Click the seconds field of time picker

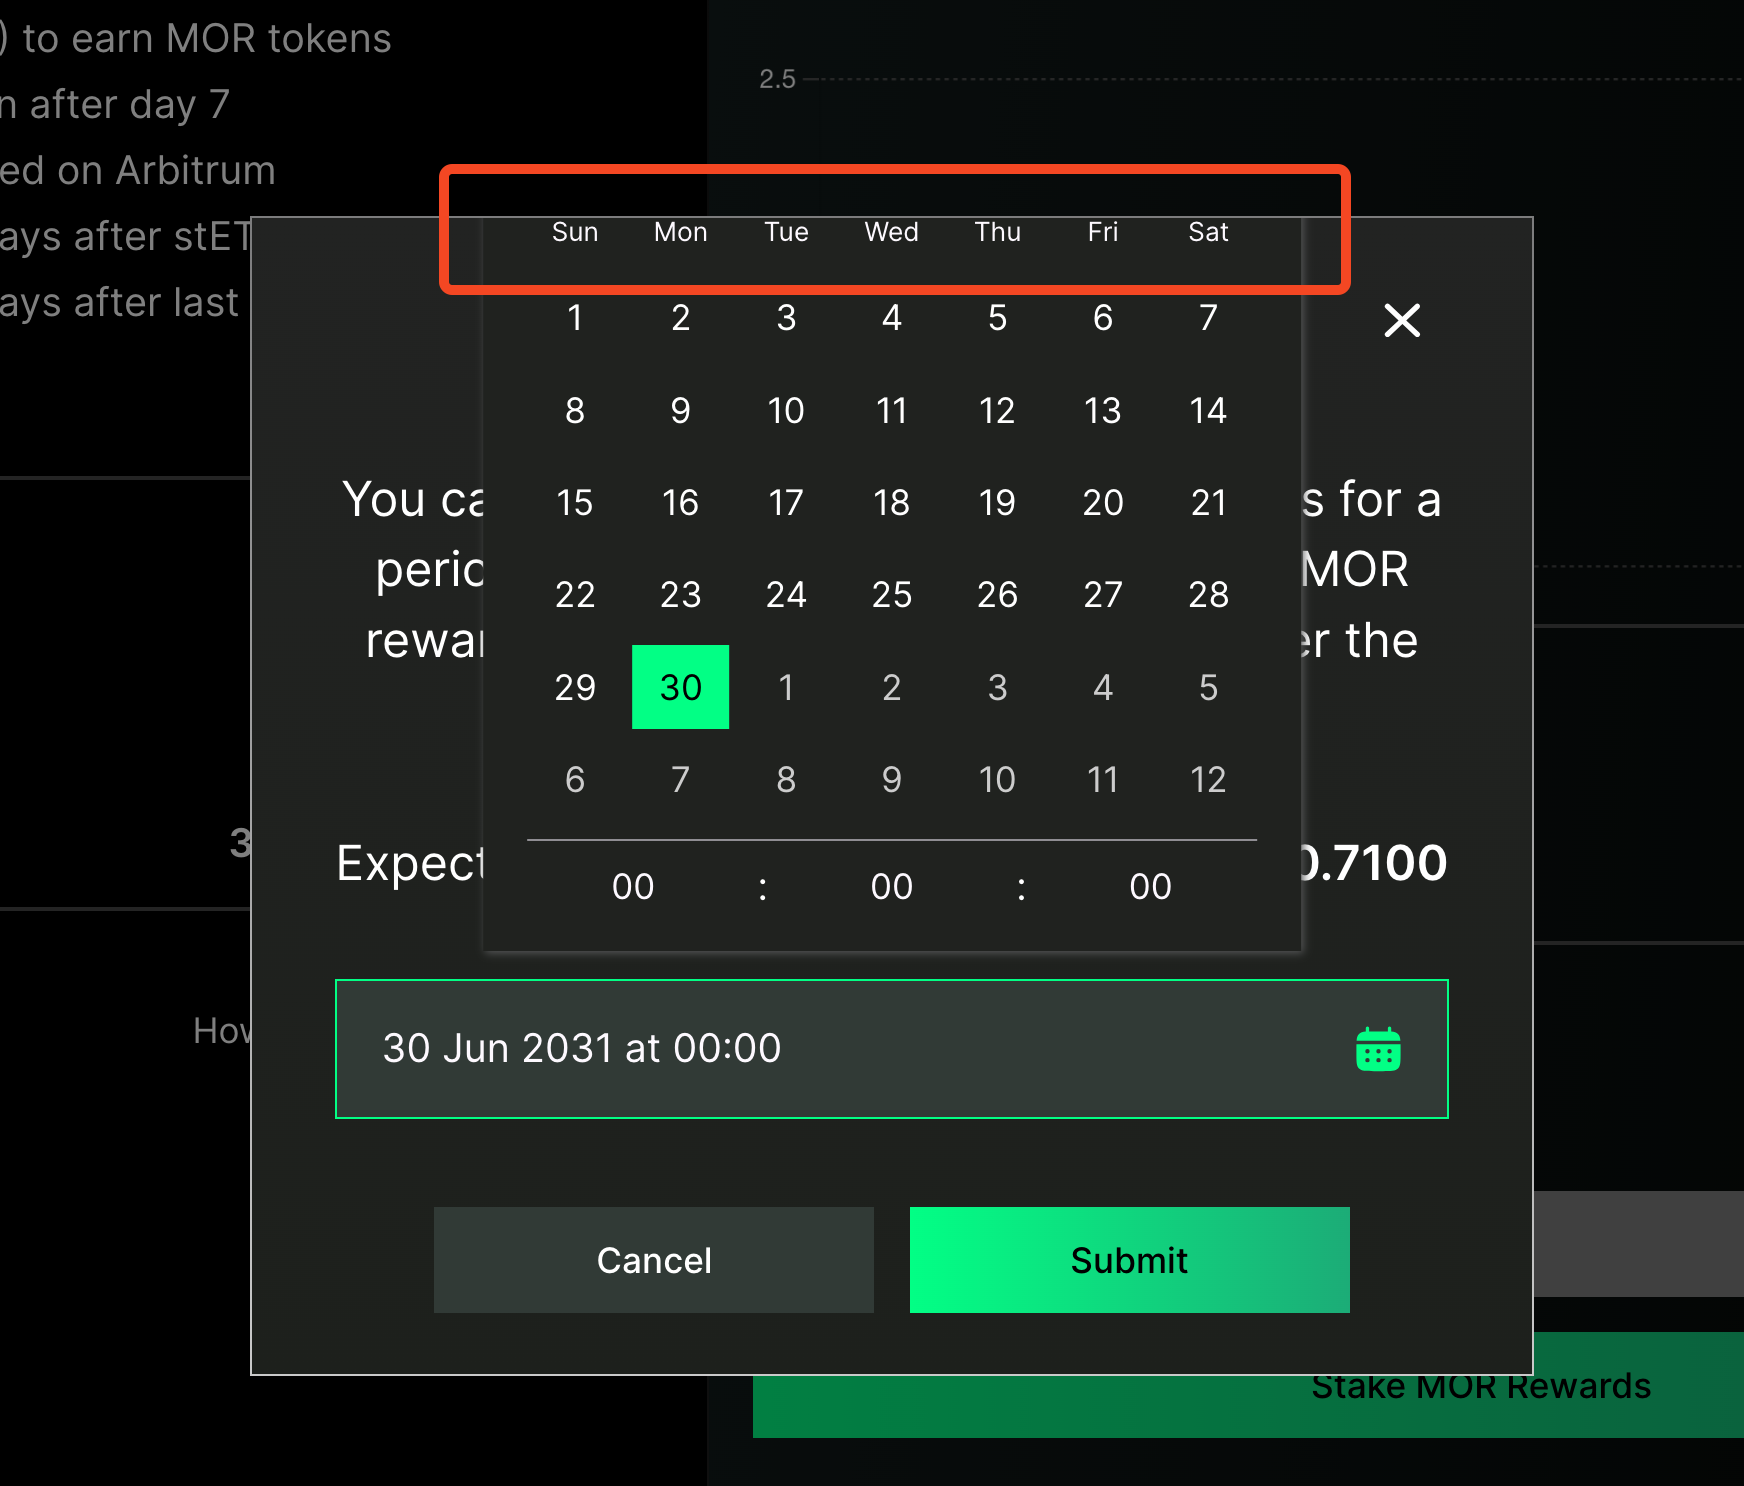click(x=1150, y=887)
